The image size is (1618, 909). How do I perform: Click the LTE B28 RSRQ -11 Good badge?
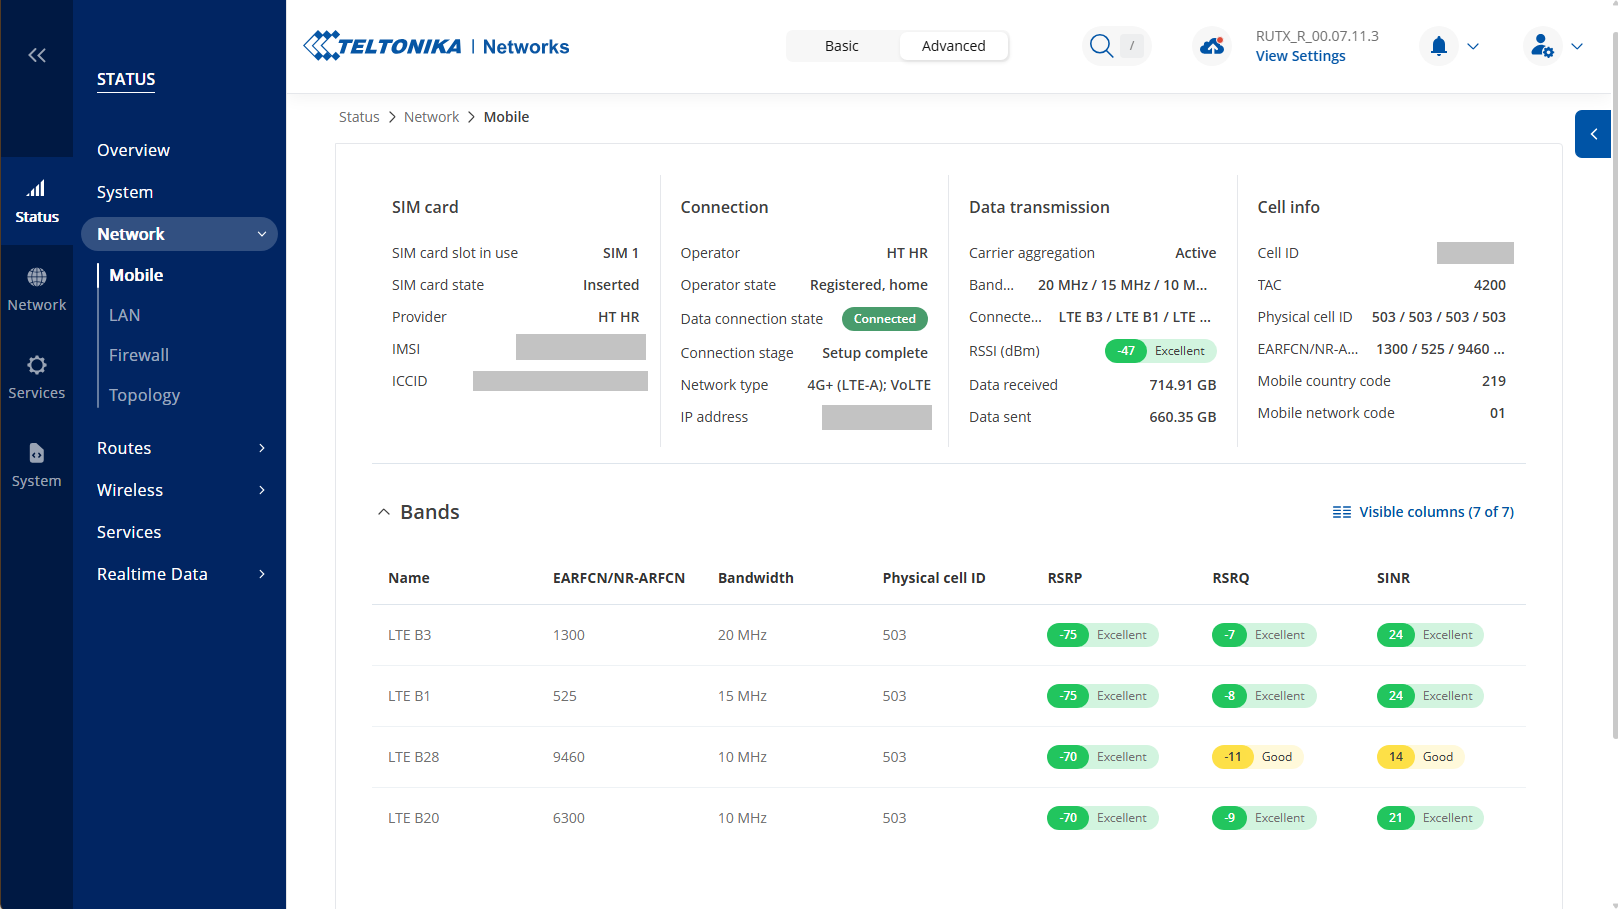[1257, 757]
